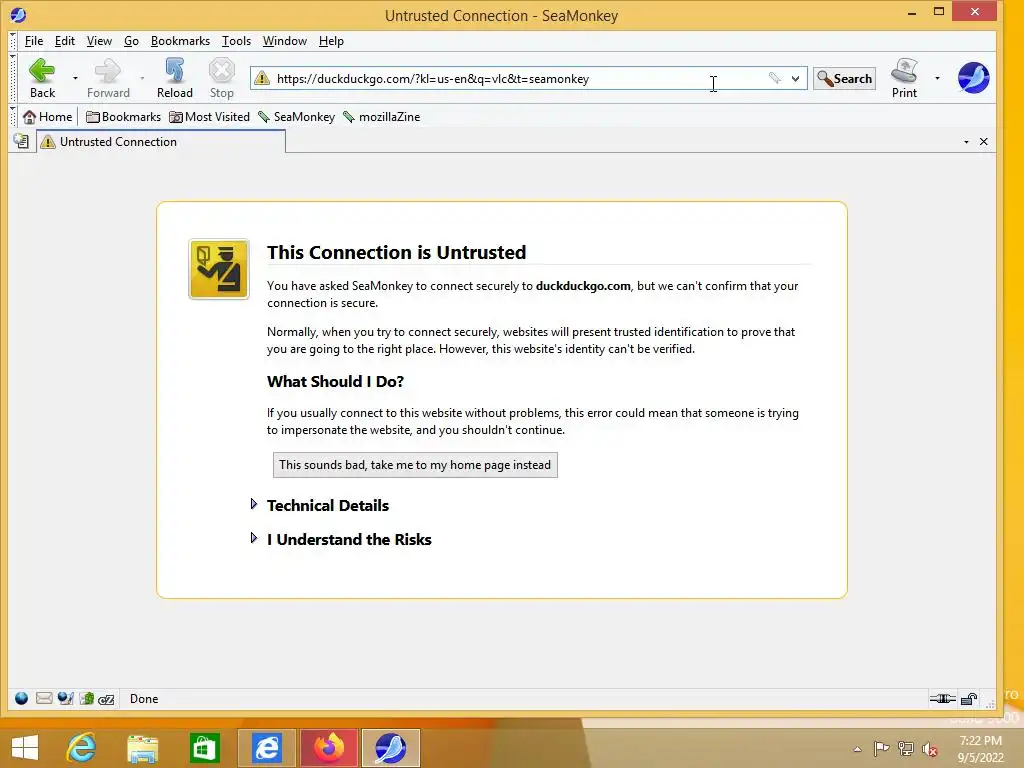The height and width of the screenshot is (768, 1024).
Task: Click the tag icon inside the URL bar
Action: 775,78
